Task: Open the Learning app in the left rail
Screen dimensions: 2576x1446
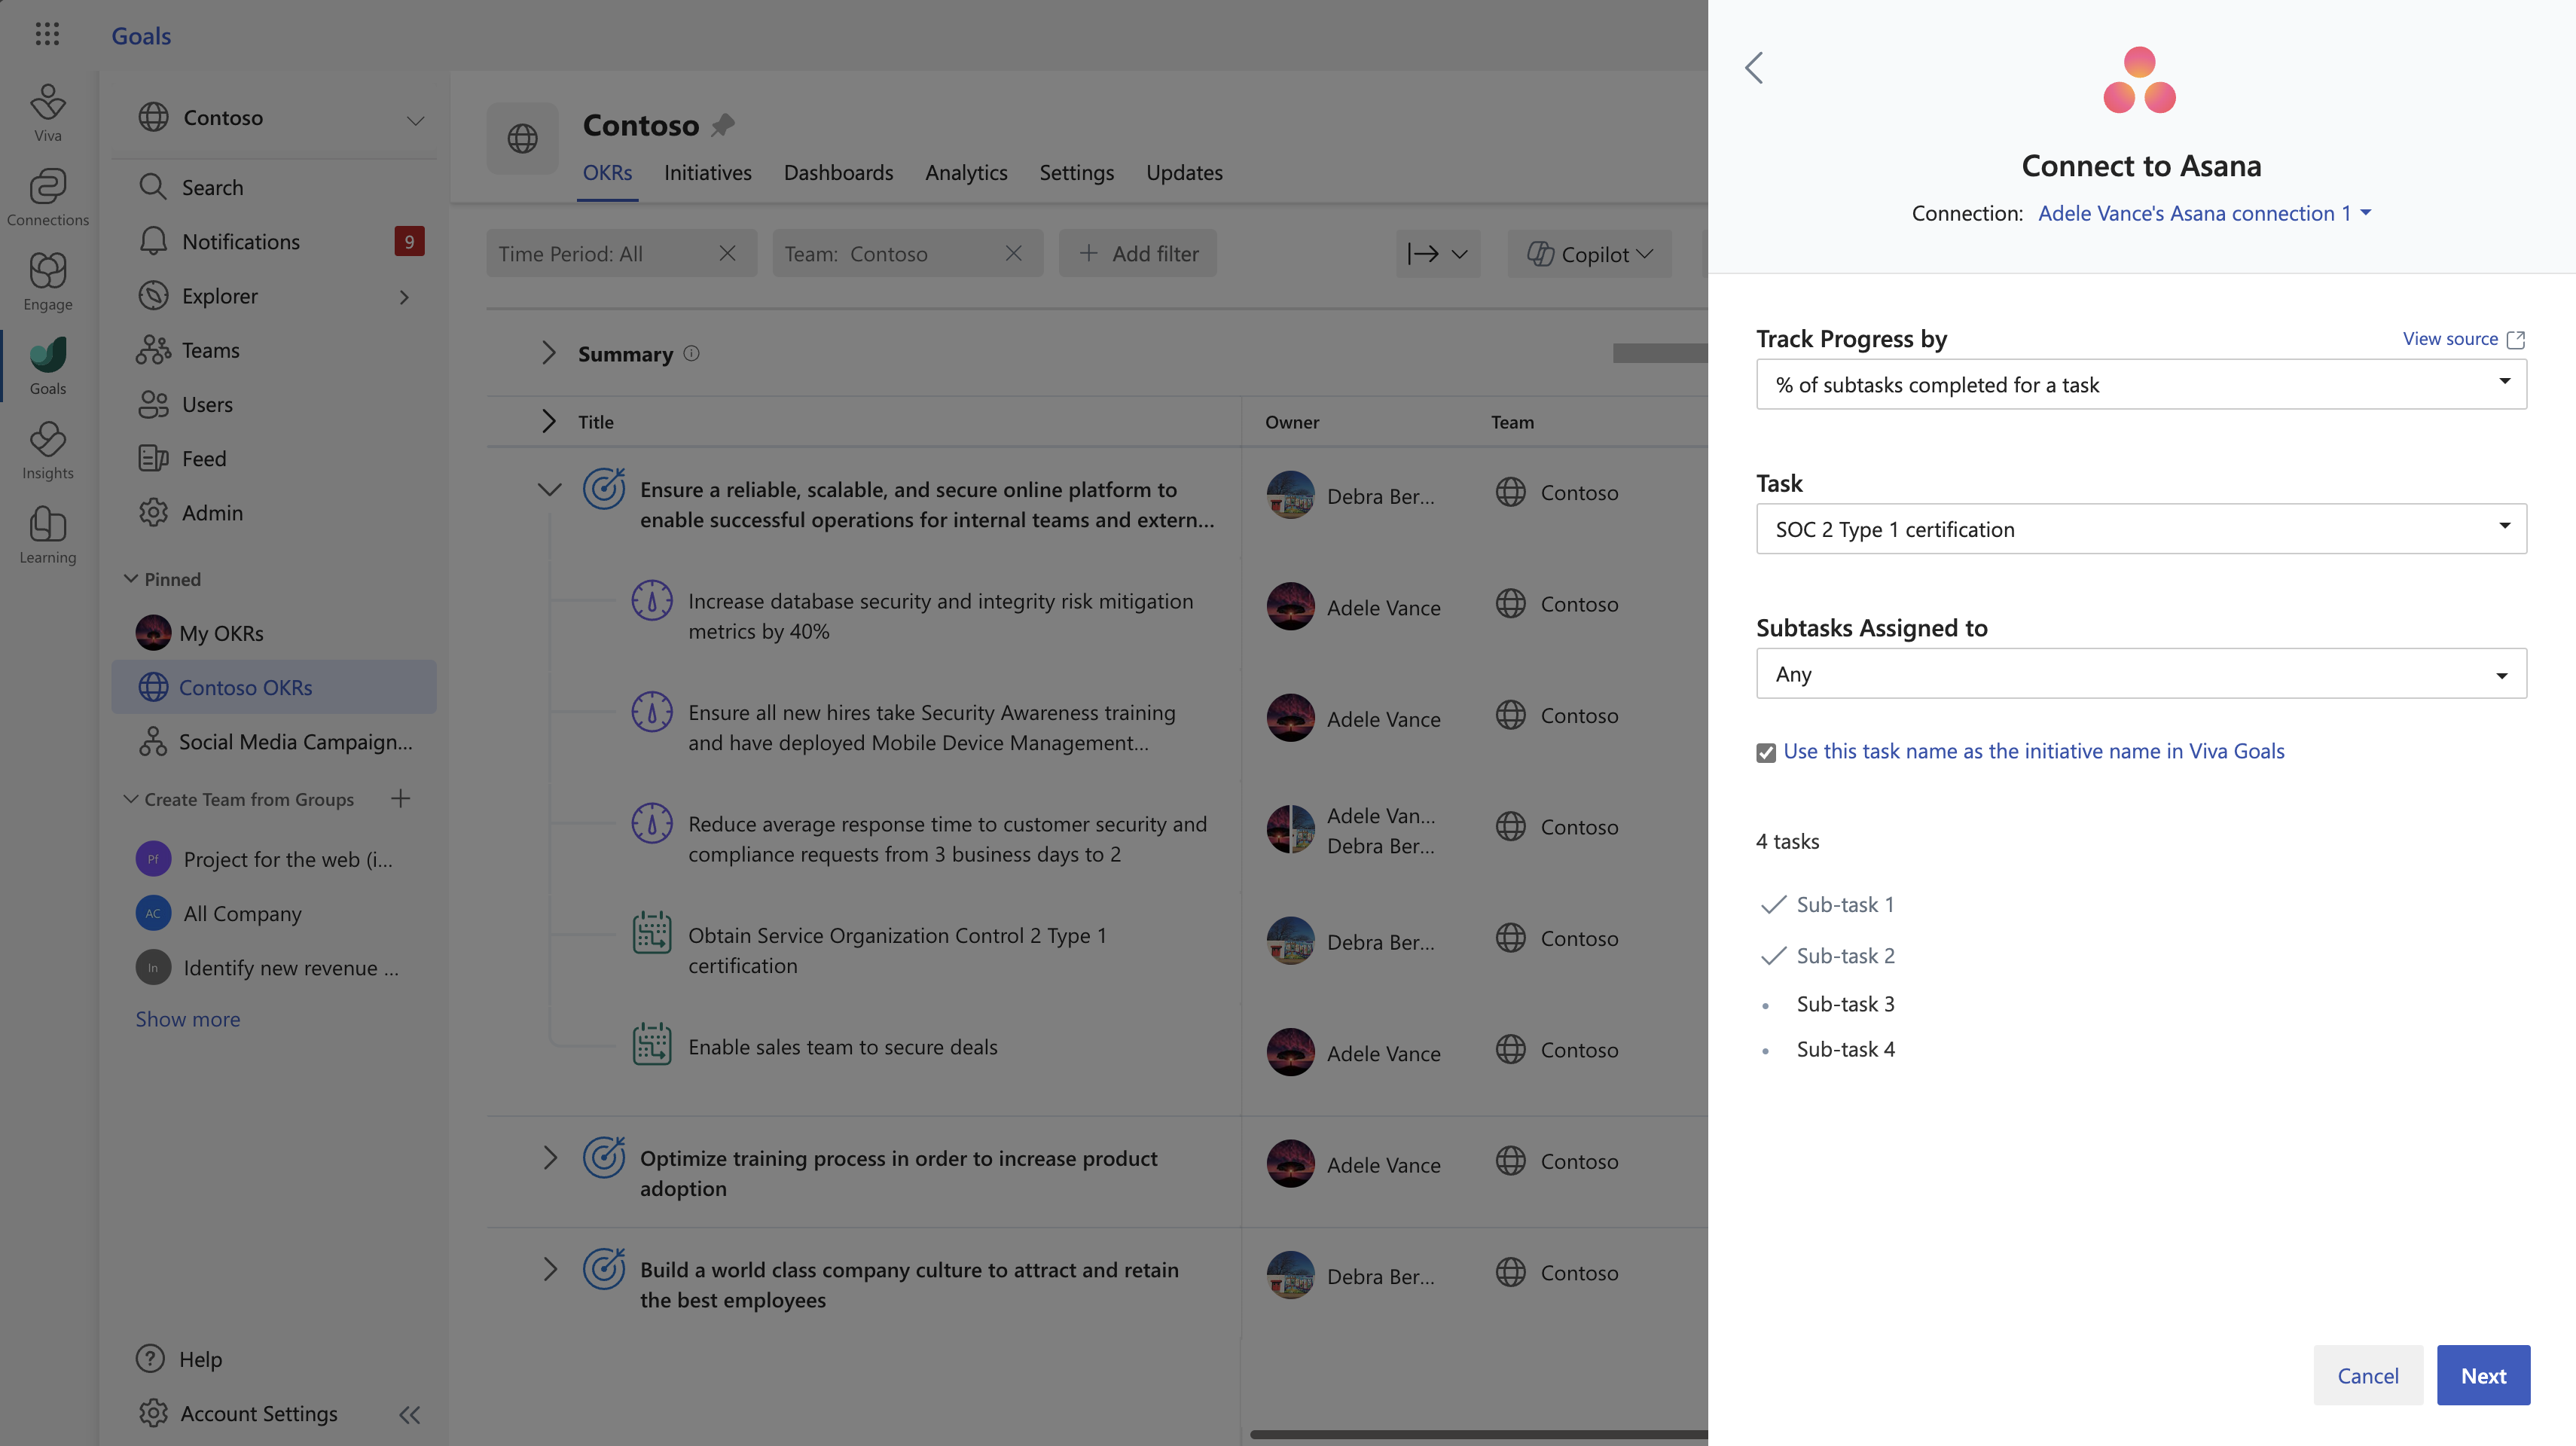Action: (47, 534)
